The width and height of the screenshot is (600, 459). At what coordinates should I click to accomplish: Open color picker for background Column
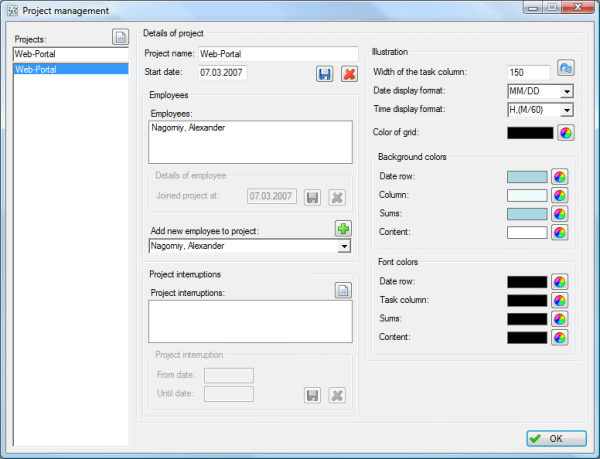pos(559,195)
